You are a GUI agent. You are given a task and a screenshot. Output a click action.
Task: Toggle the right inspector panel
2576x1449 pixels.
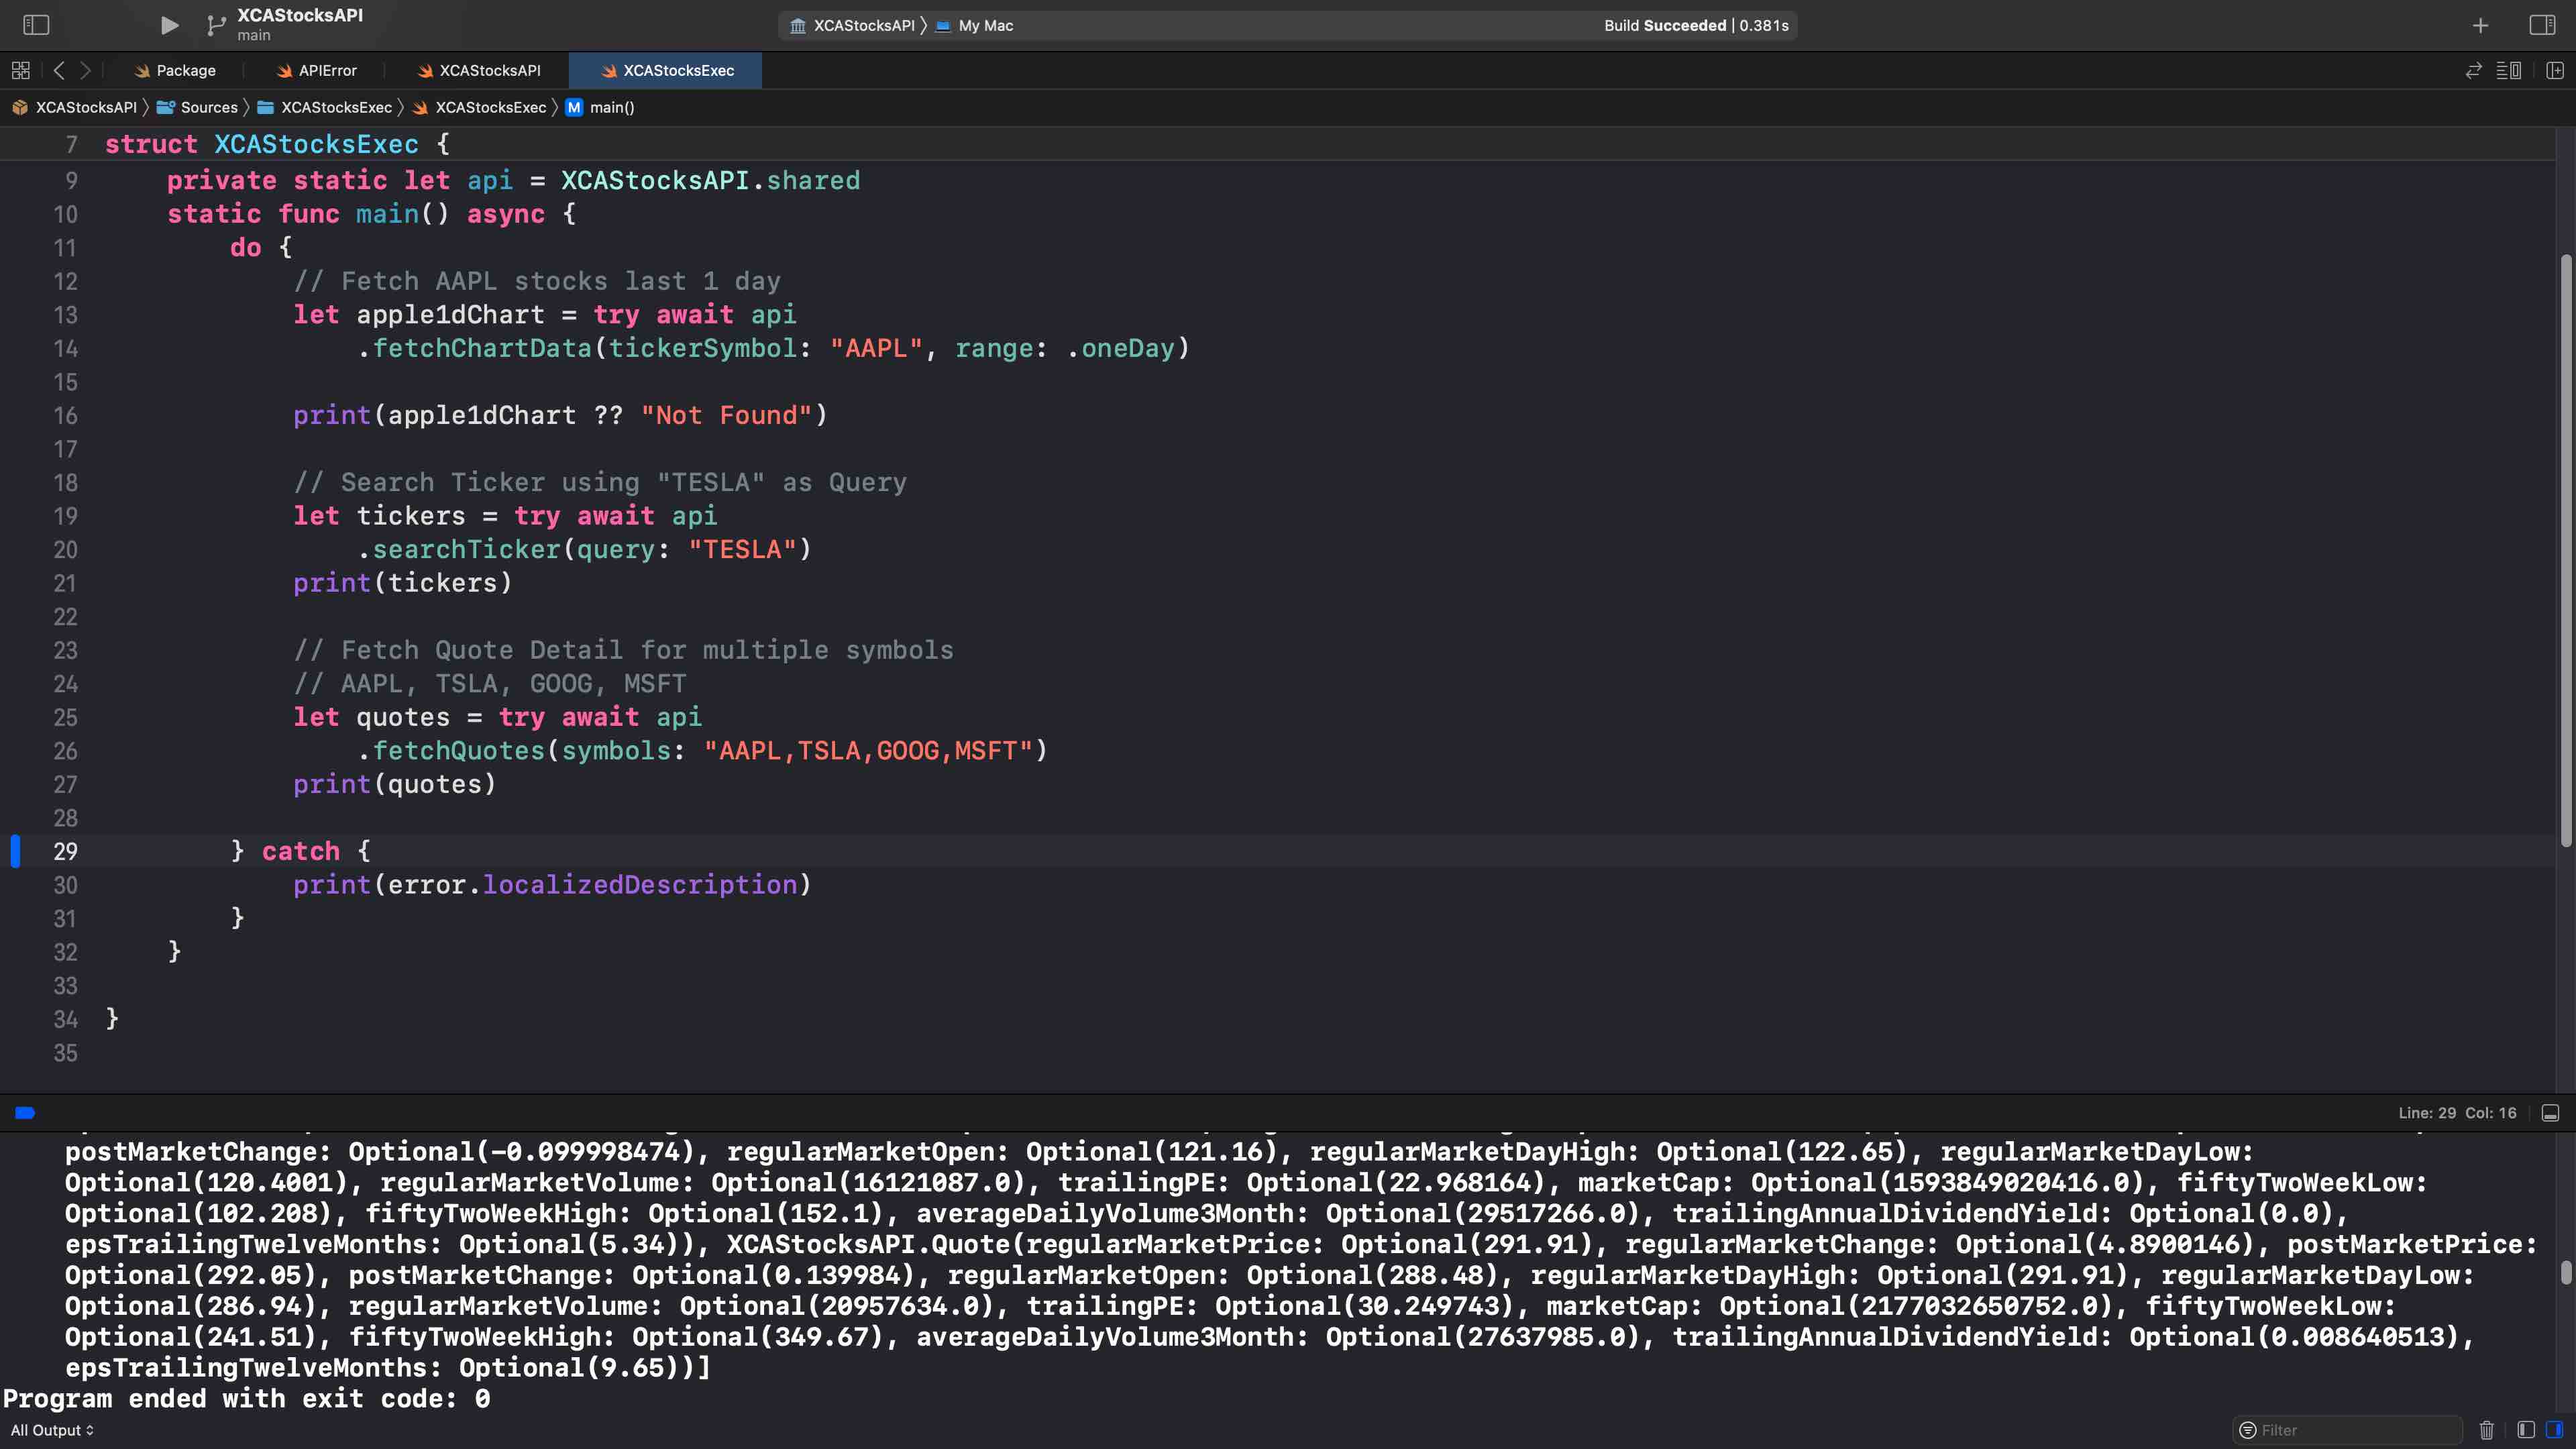coord(2542,25)
